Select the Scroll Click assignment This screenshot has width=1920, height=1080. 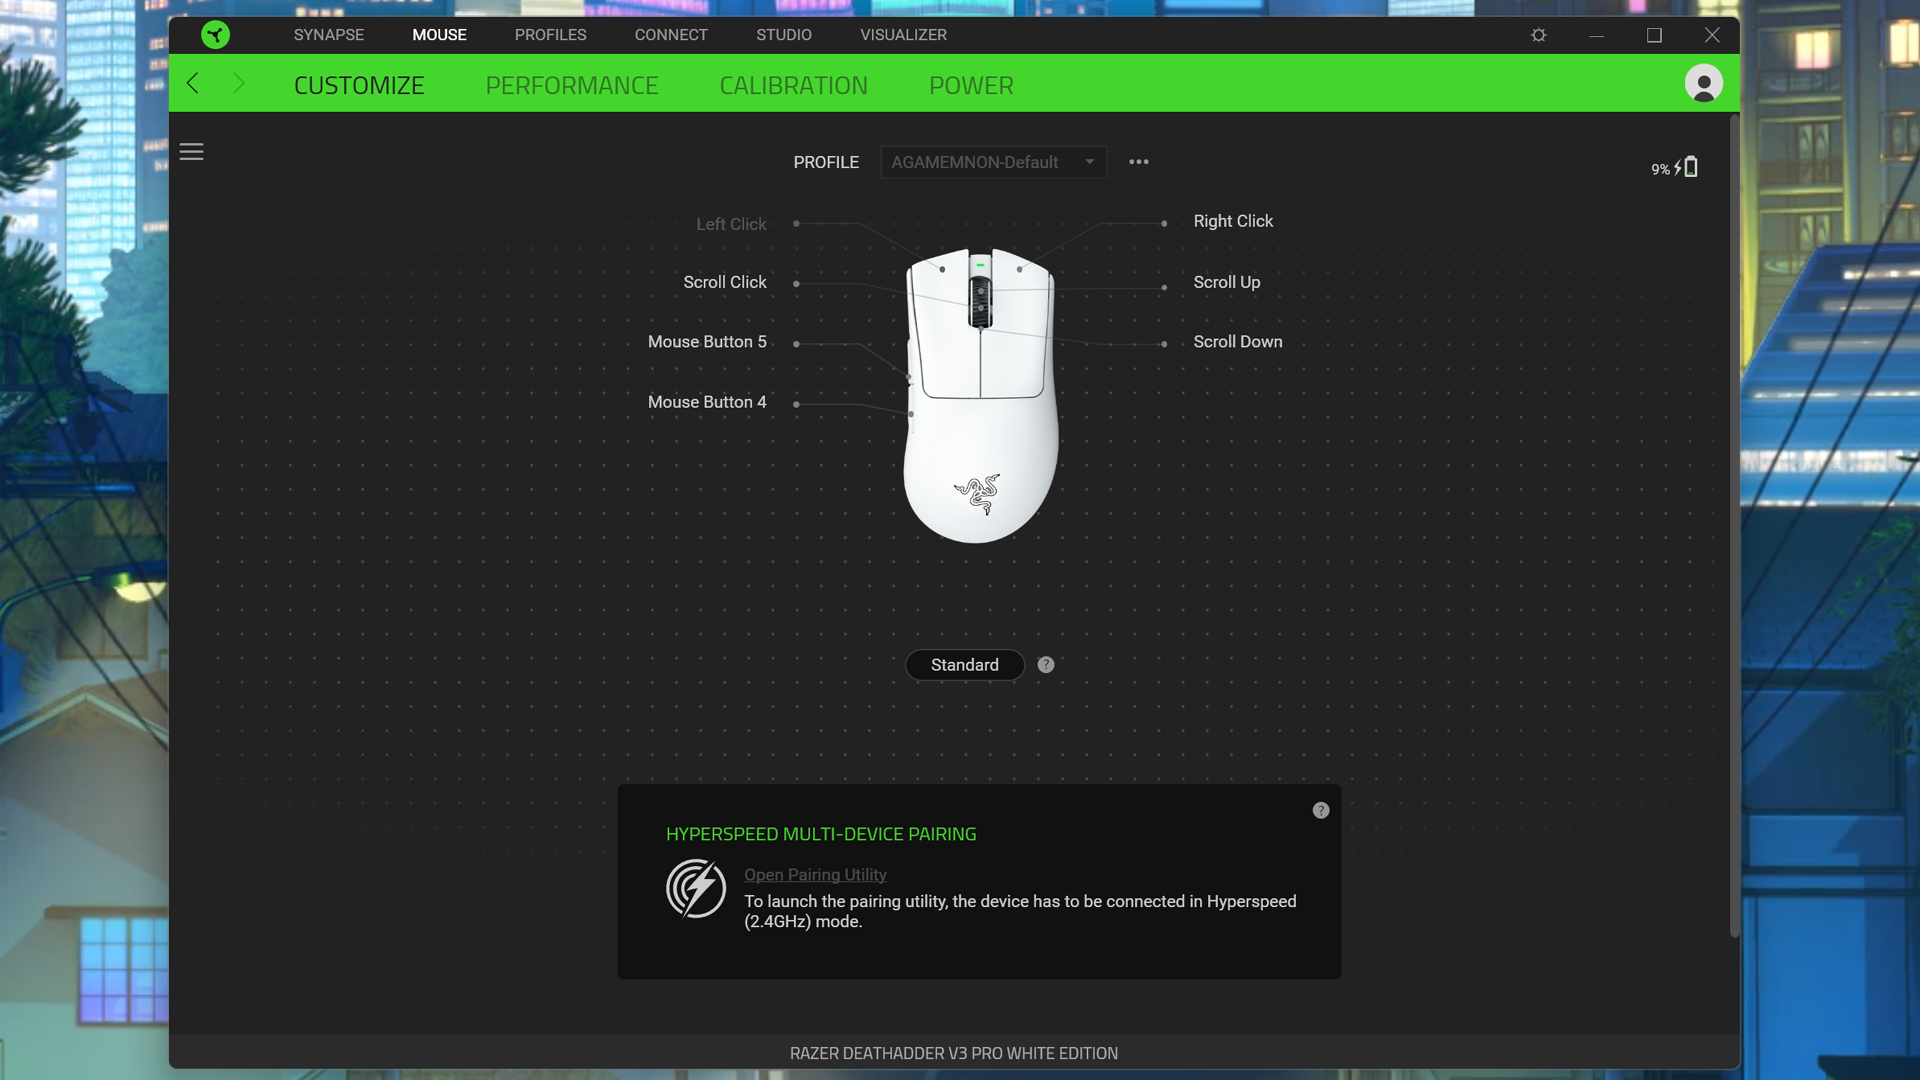click(x=724, y=282)
